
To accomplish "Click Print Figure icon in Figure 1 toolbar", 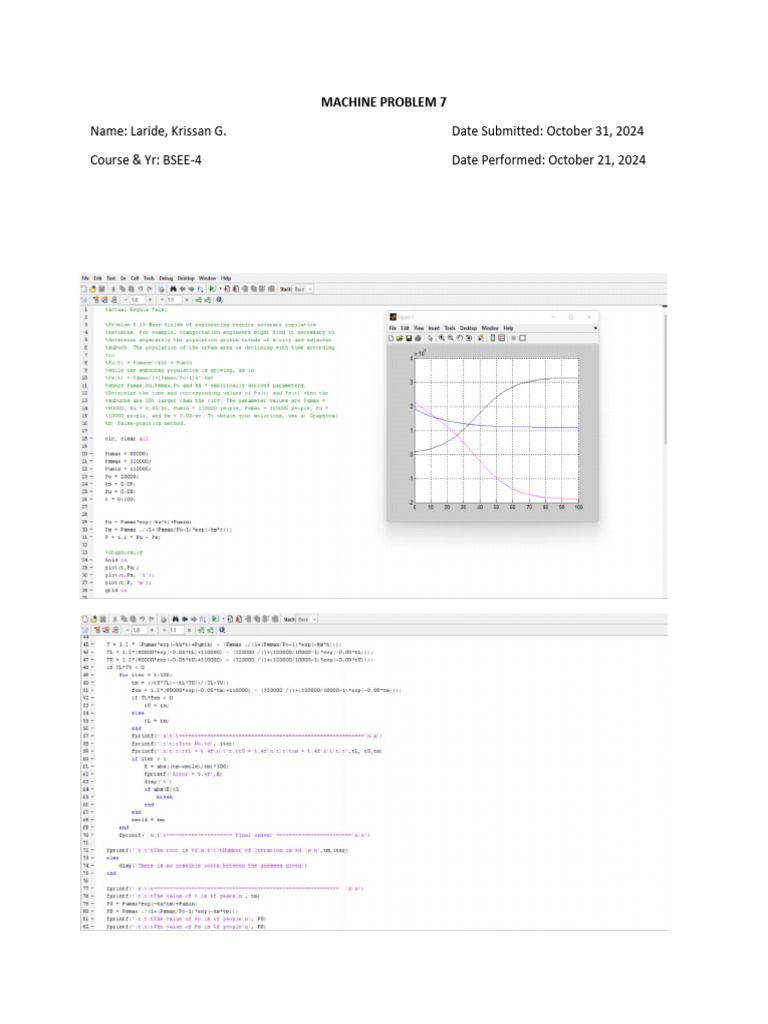I will (x=418, y=338).
